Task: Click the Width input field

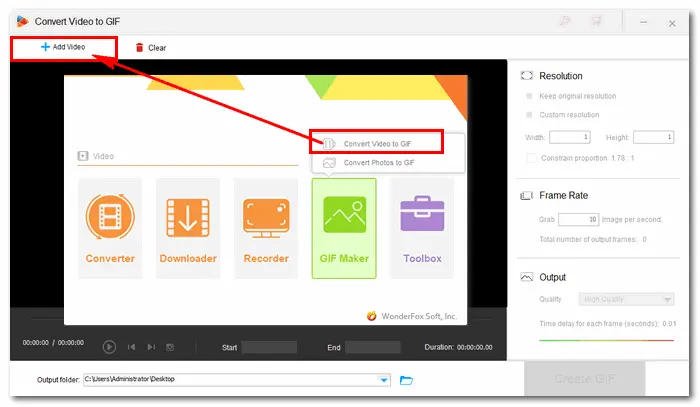Action: (x=570, y=137)
